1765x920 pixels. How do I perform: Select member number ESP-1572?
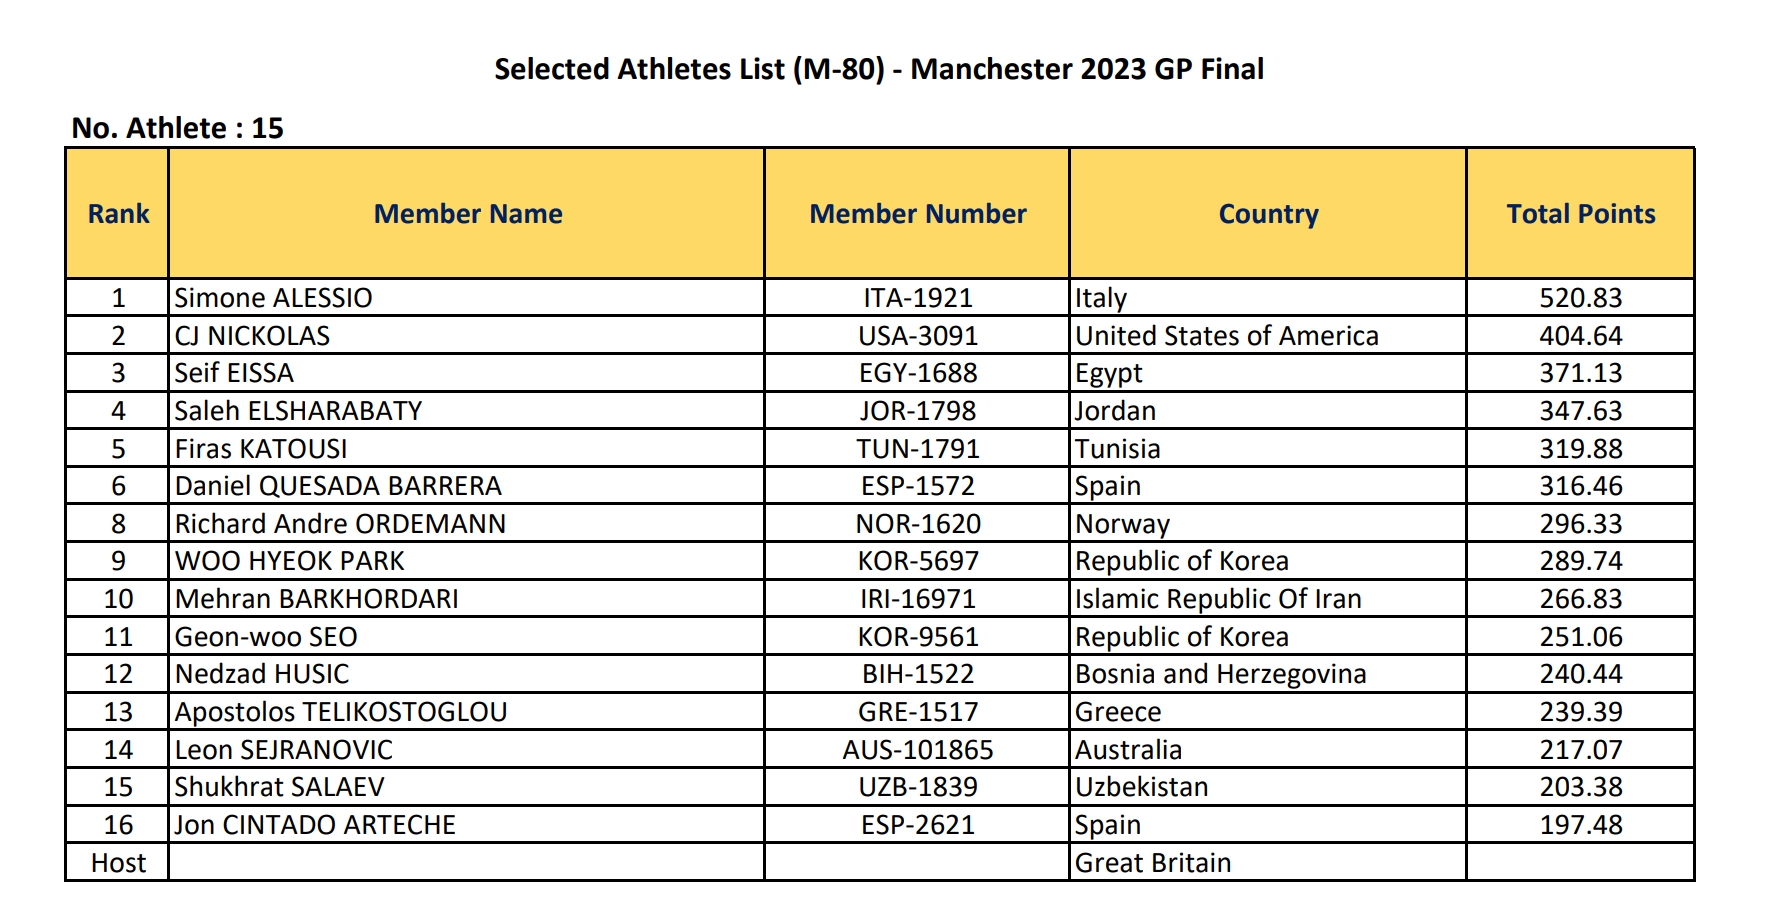(917, 486)
